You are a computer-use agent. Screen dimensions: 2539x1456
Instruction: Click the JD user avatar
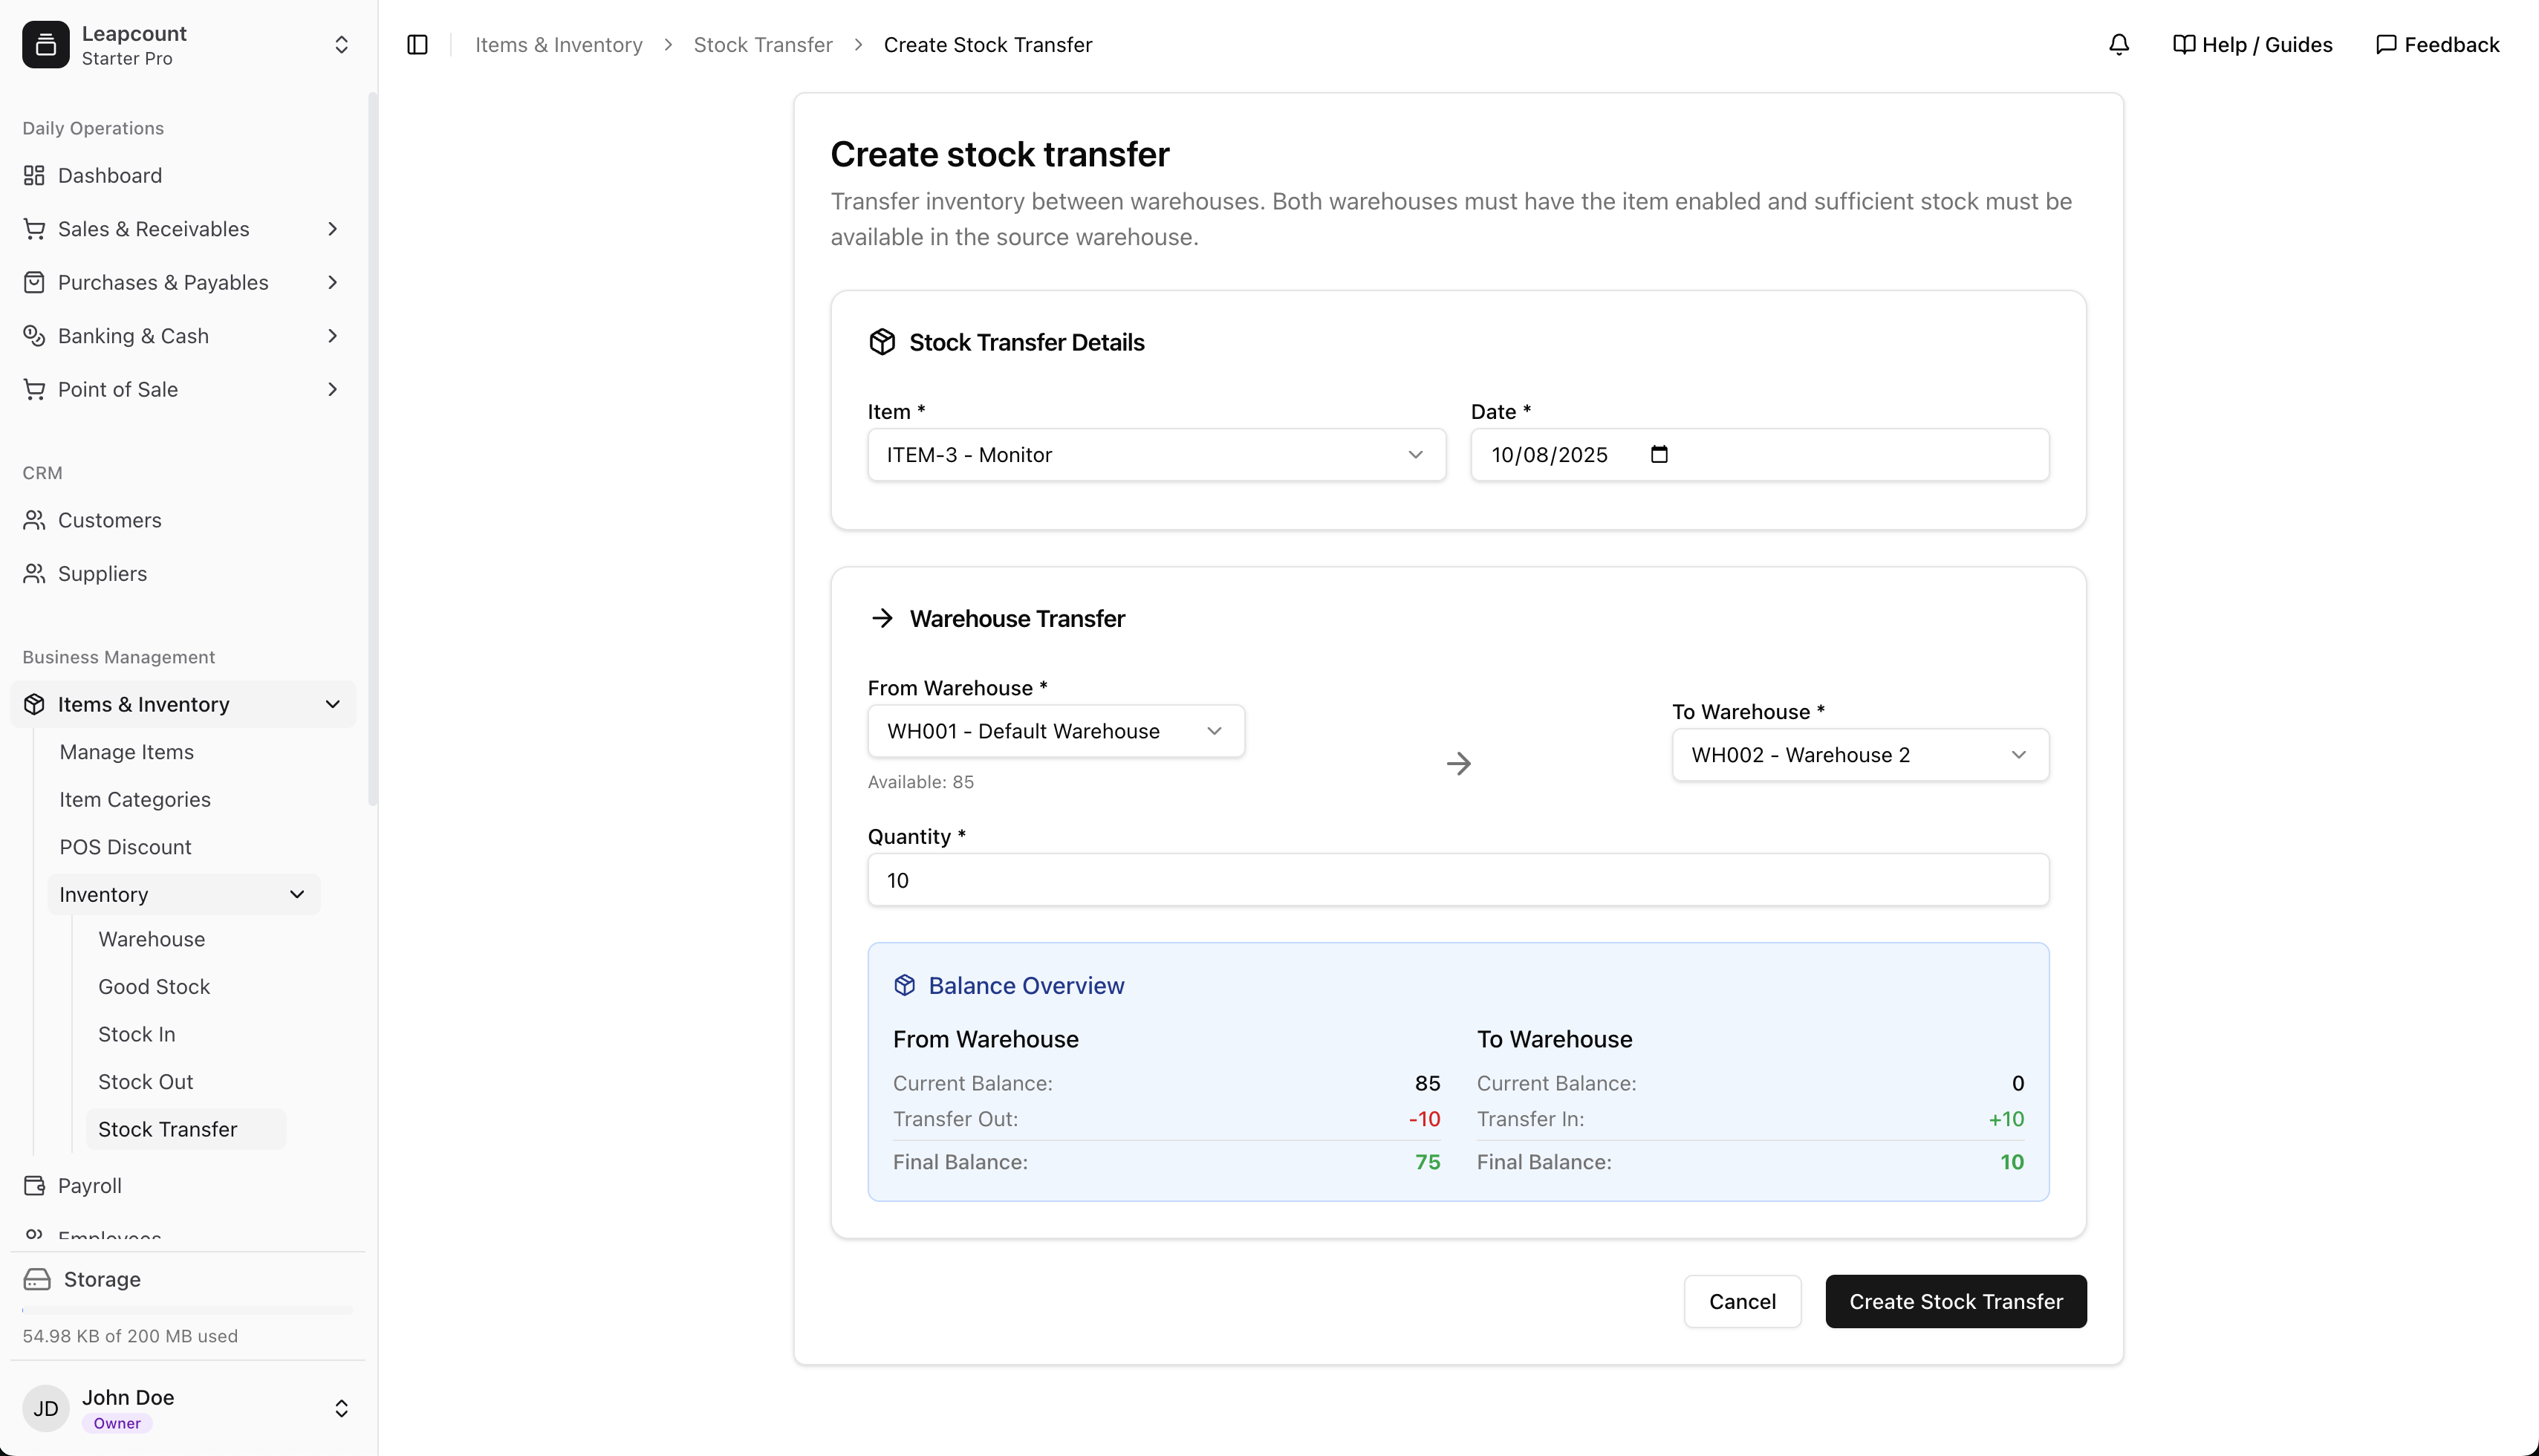46,1409
